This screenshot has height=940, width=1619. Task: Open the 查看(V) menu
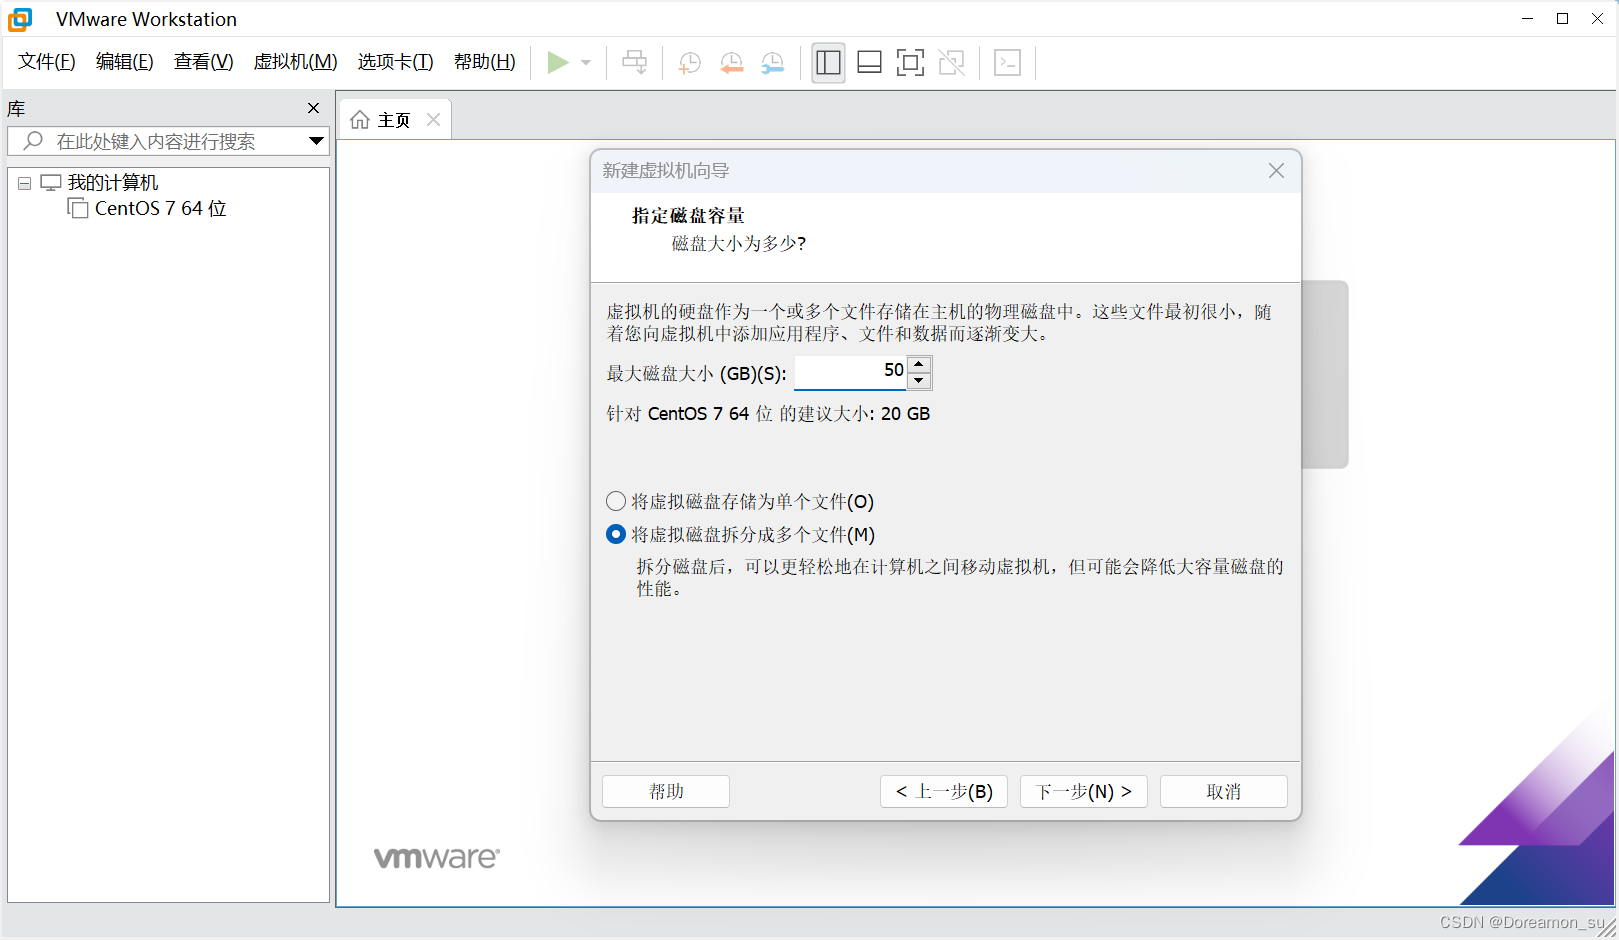(x=204, y=62)
